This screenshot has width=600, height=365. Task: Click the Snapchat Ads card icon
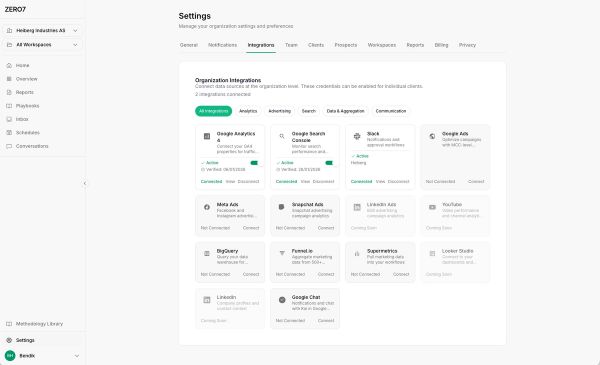(282, 207)
